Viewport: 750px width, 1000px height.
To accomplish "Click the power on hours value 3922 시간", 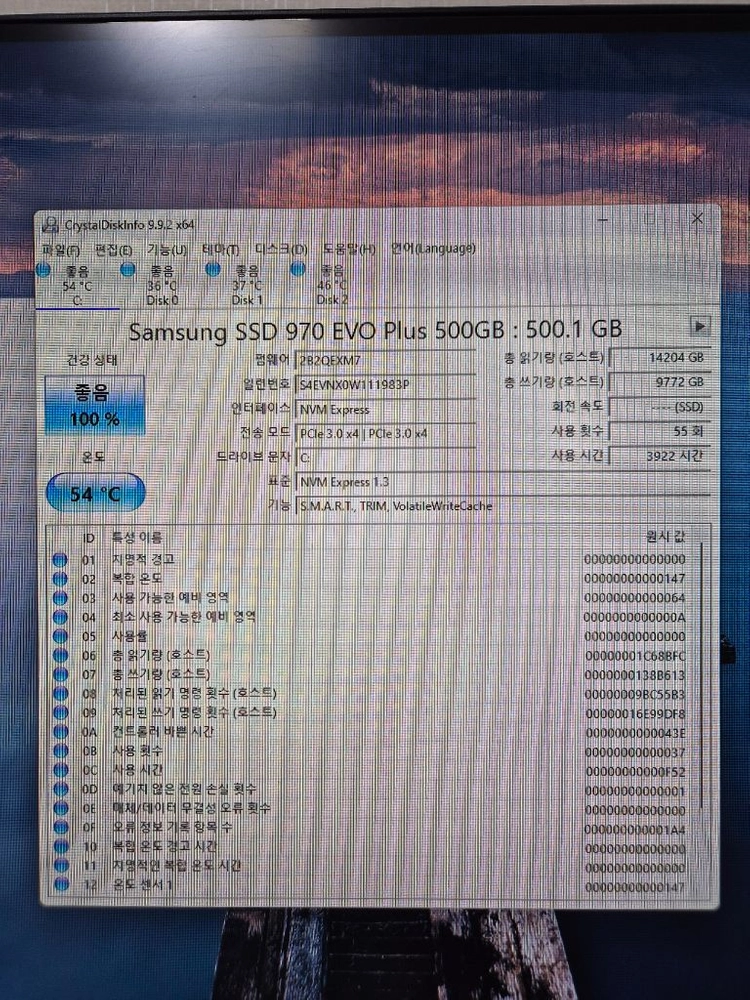I will [659, 455].
